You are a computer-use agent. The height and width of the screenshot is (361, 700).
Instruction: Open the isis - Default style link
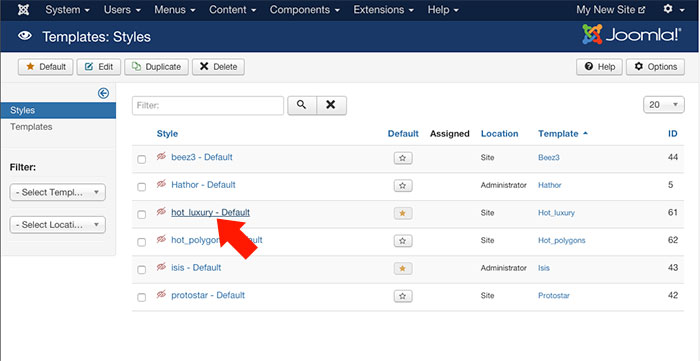[196, 268]
